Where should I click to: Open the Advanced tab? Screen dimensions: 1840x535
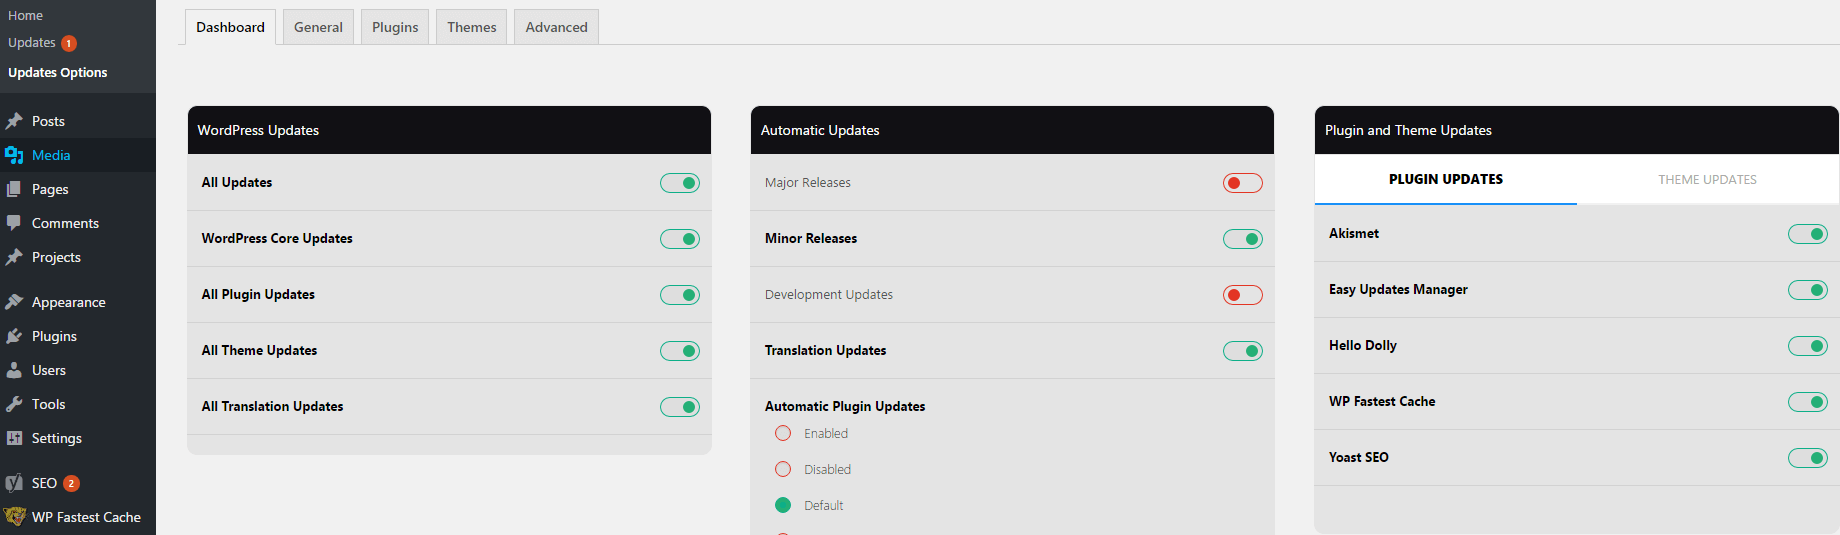(x=557, y=27)
